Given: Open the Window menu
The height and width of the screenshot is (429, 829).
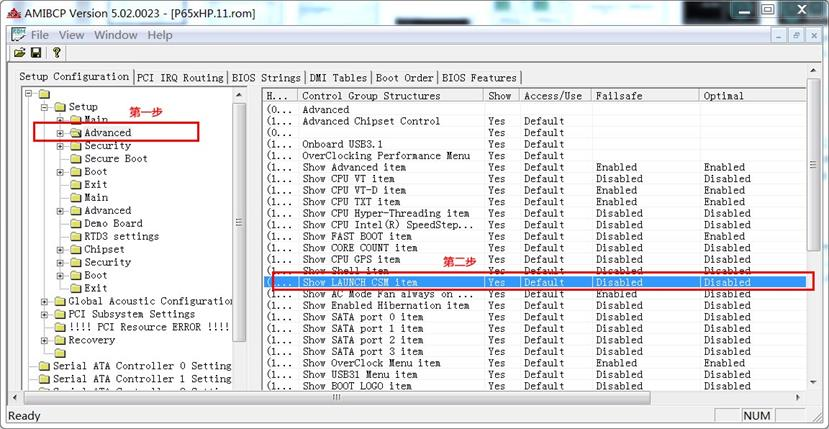Looking at the screenshot, I should (115, 35).
